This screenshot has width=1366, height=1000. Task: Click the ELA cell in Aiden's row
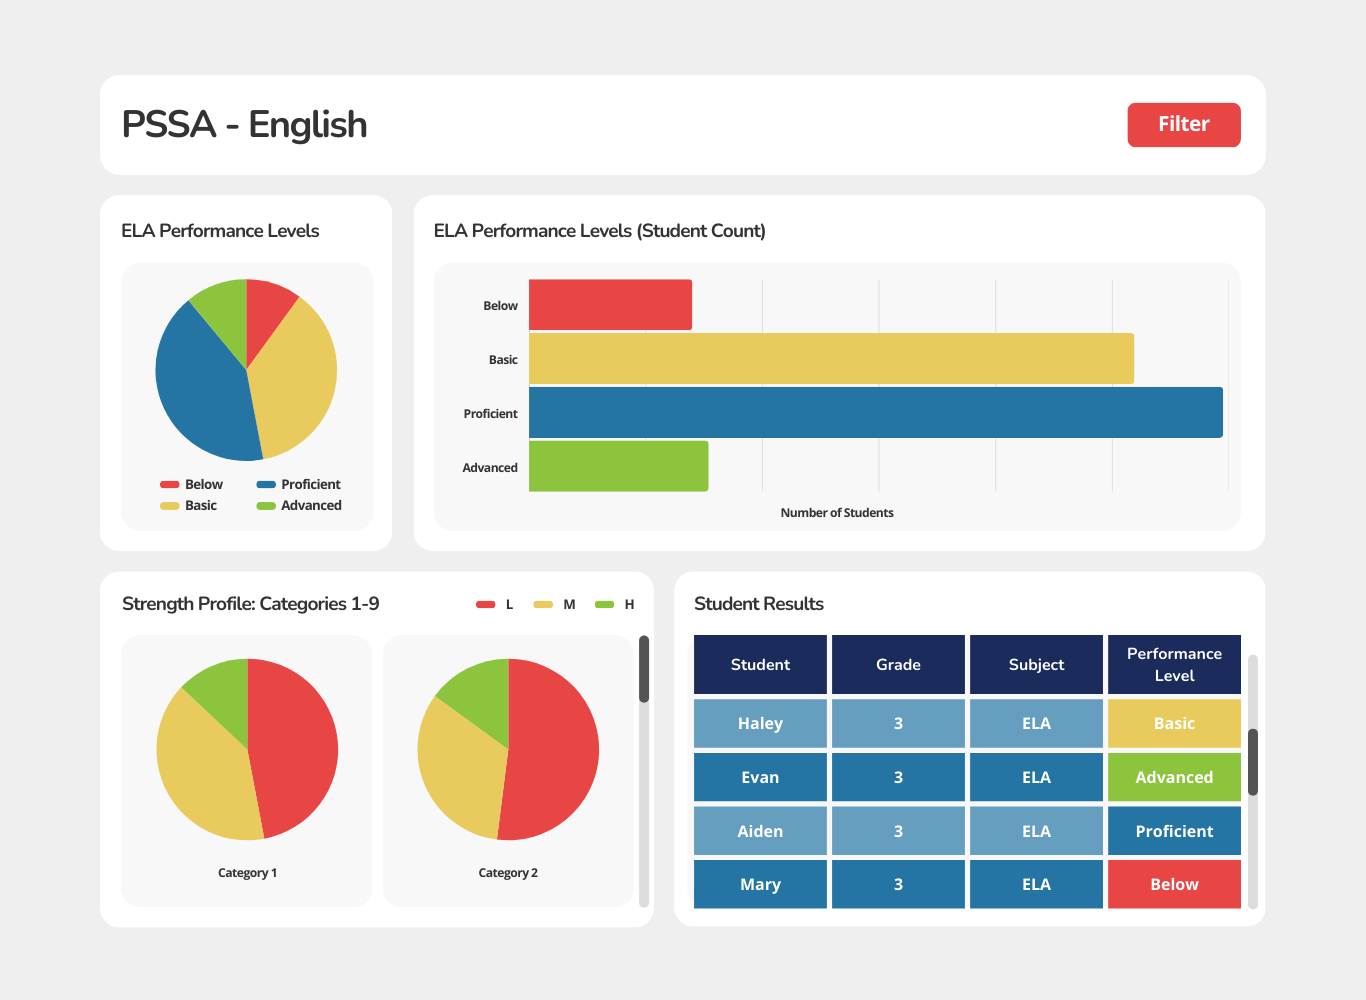tap(1036, 831)
